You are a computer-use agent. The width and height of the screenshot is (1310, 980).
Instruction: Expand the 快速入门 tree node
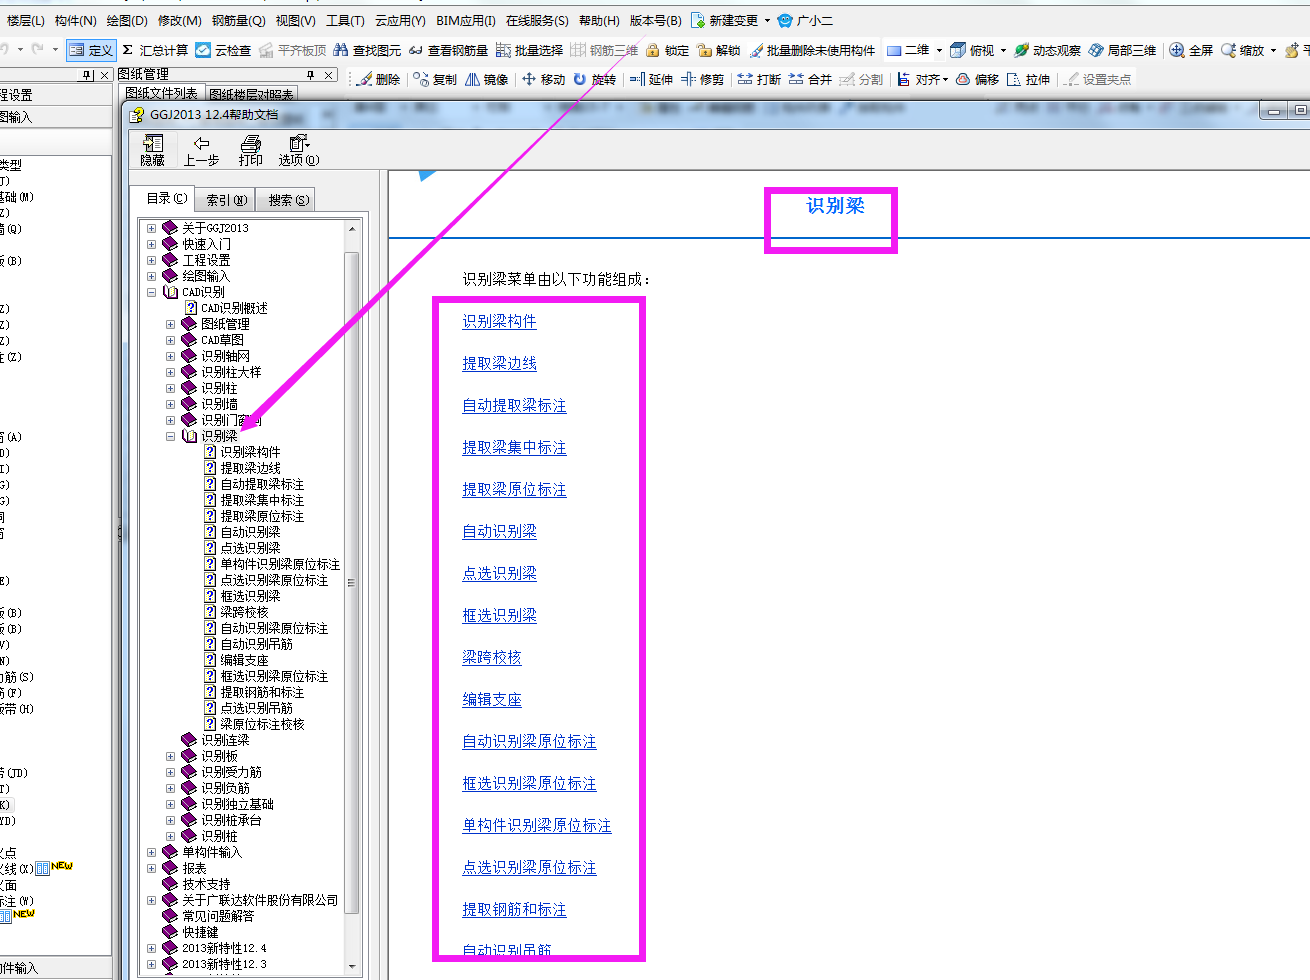point(151,244)
